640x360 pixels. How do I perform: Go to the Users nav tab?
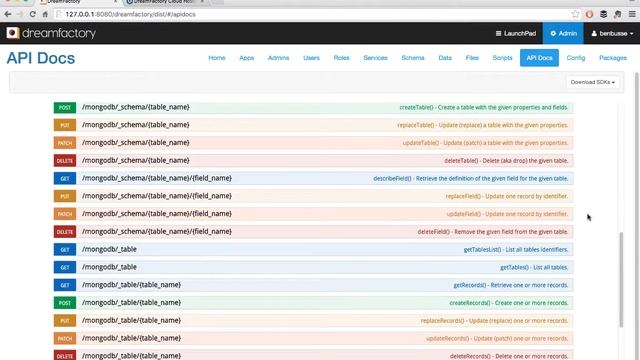coord(311,58)
